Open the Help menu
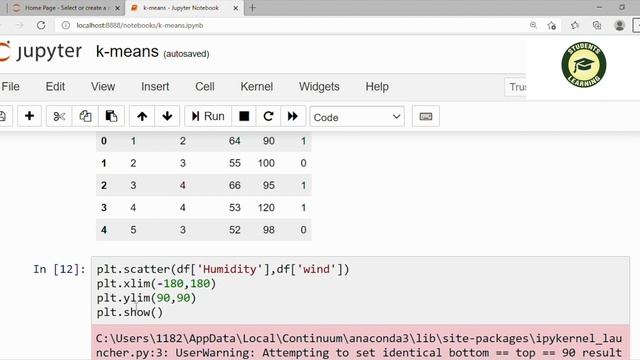 click(377, 87)
